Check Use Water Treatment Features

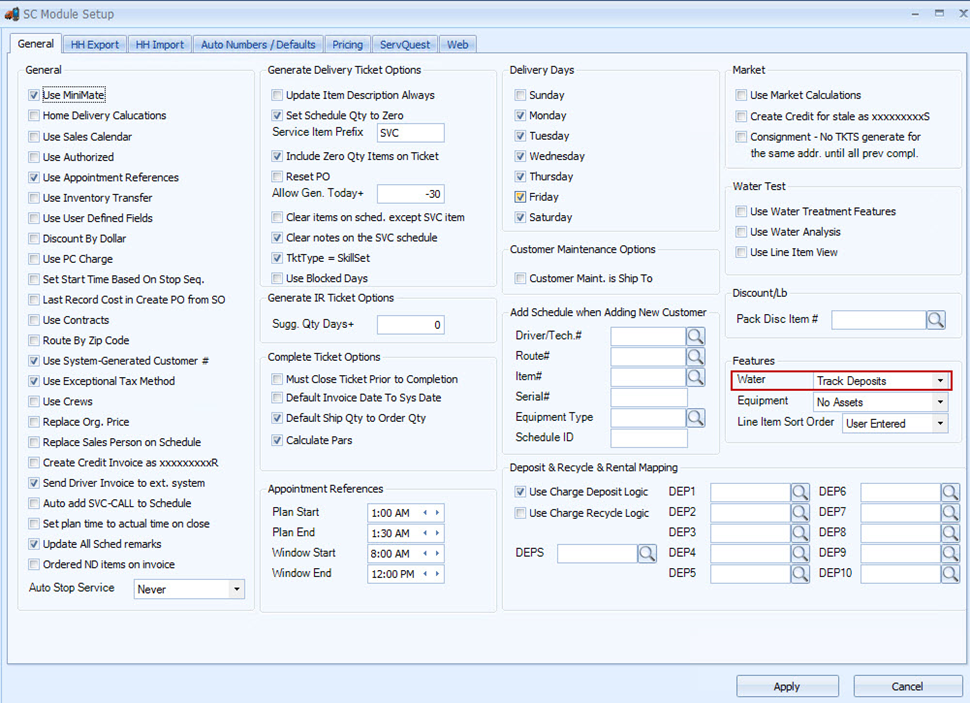[x=741, y=212]
